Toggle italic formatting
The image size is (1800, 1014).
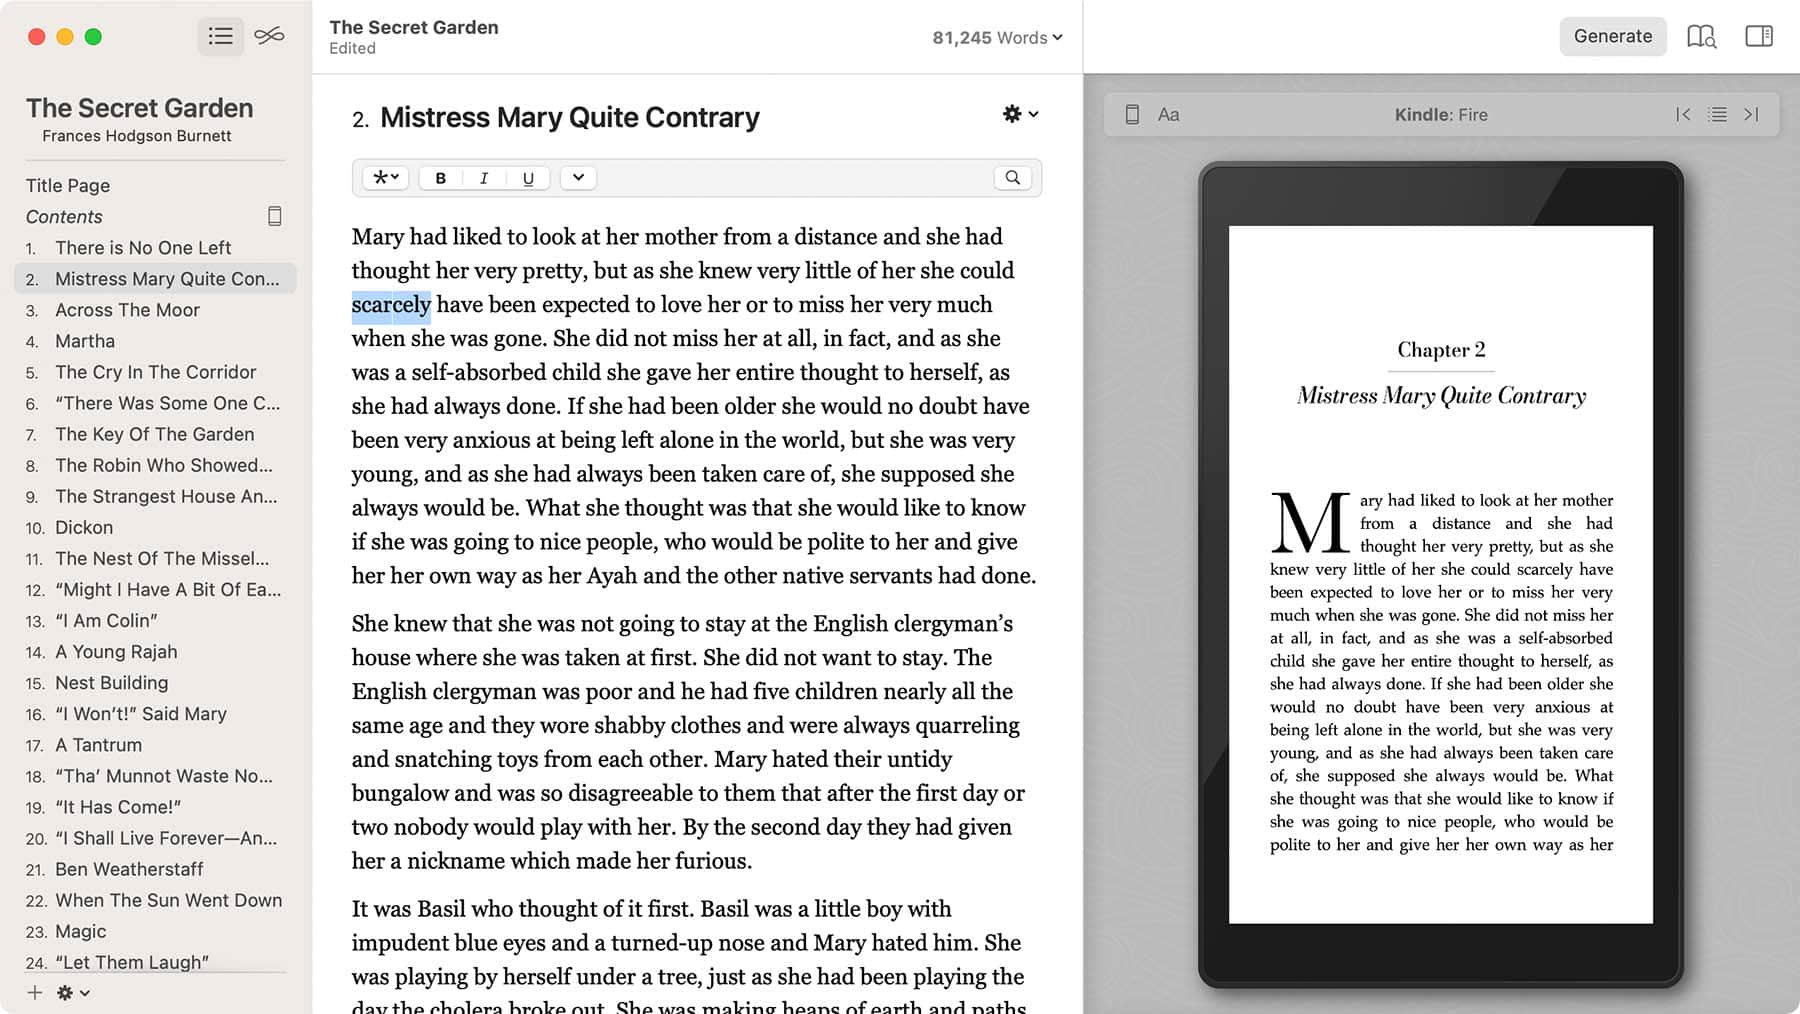[484, 177]
